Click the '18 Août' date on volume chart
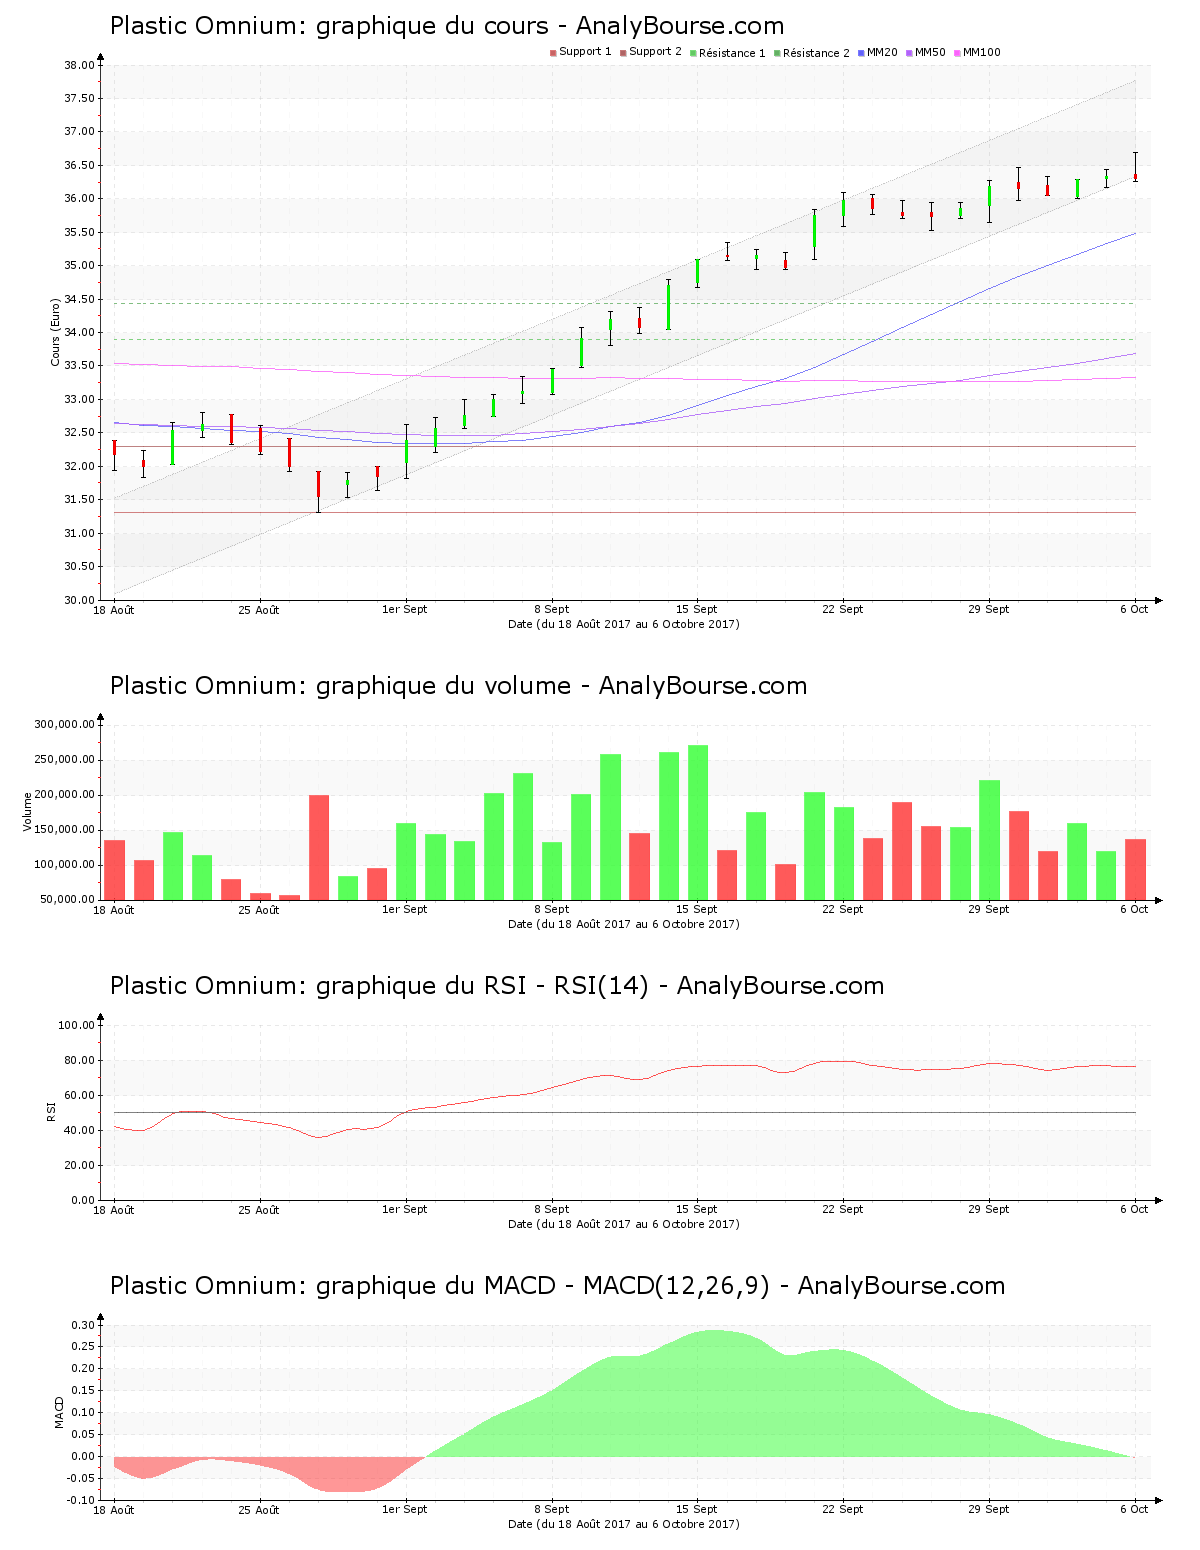Viewport: 1200px width, 1550px height. click(114, 909)
